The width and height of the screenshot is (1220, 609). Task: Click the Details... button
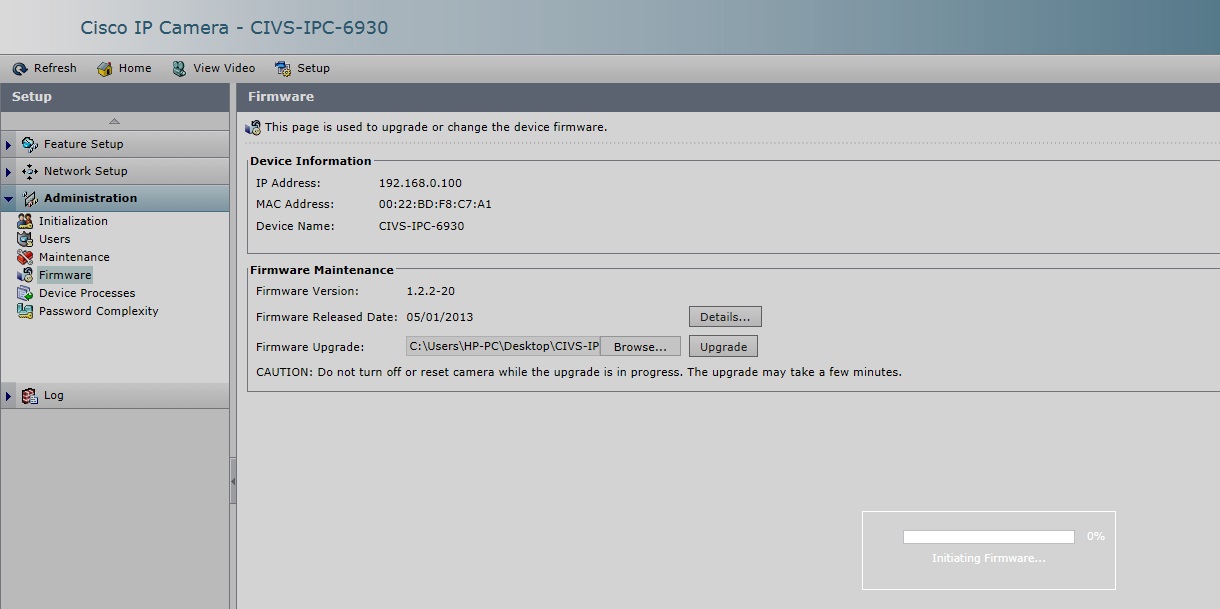725,317
